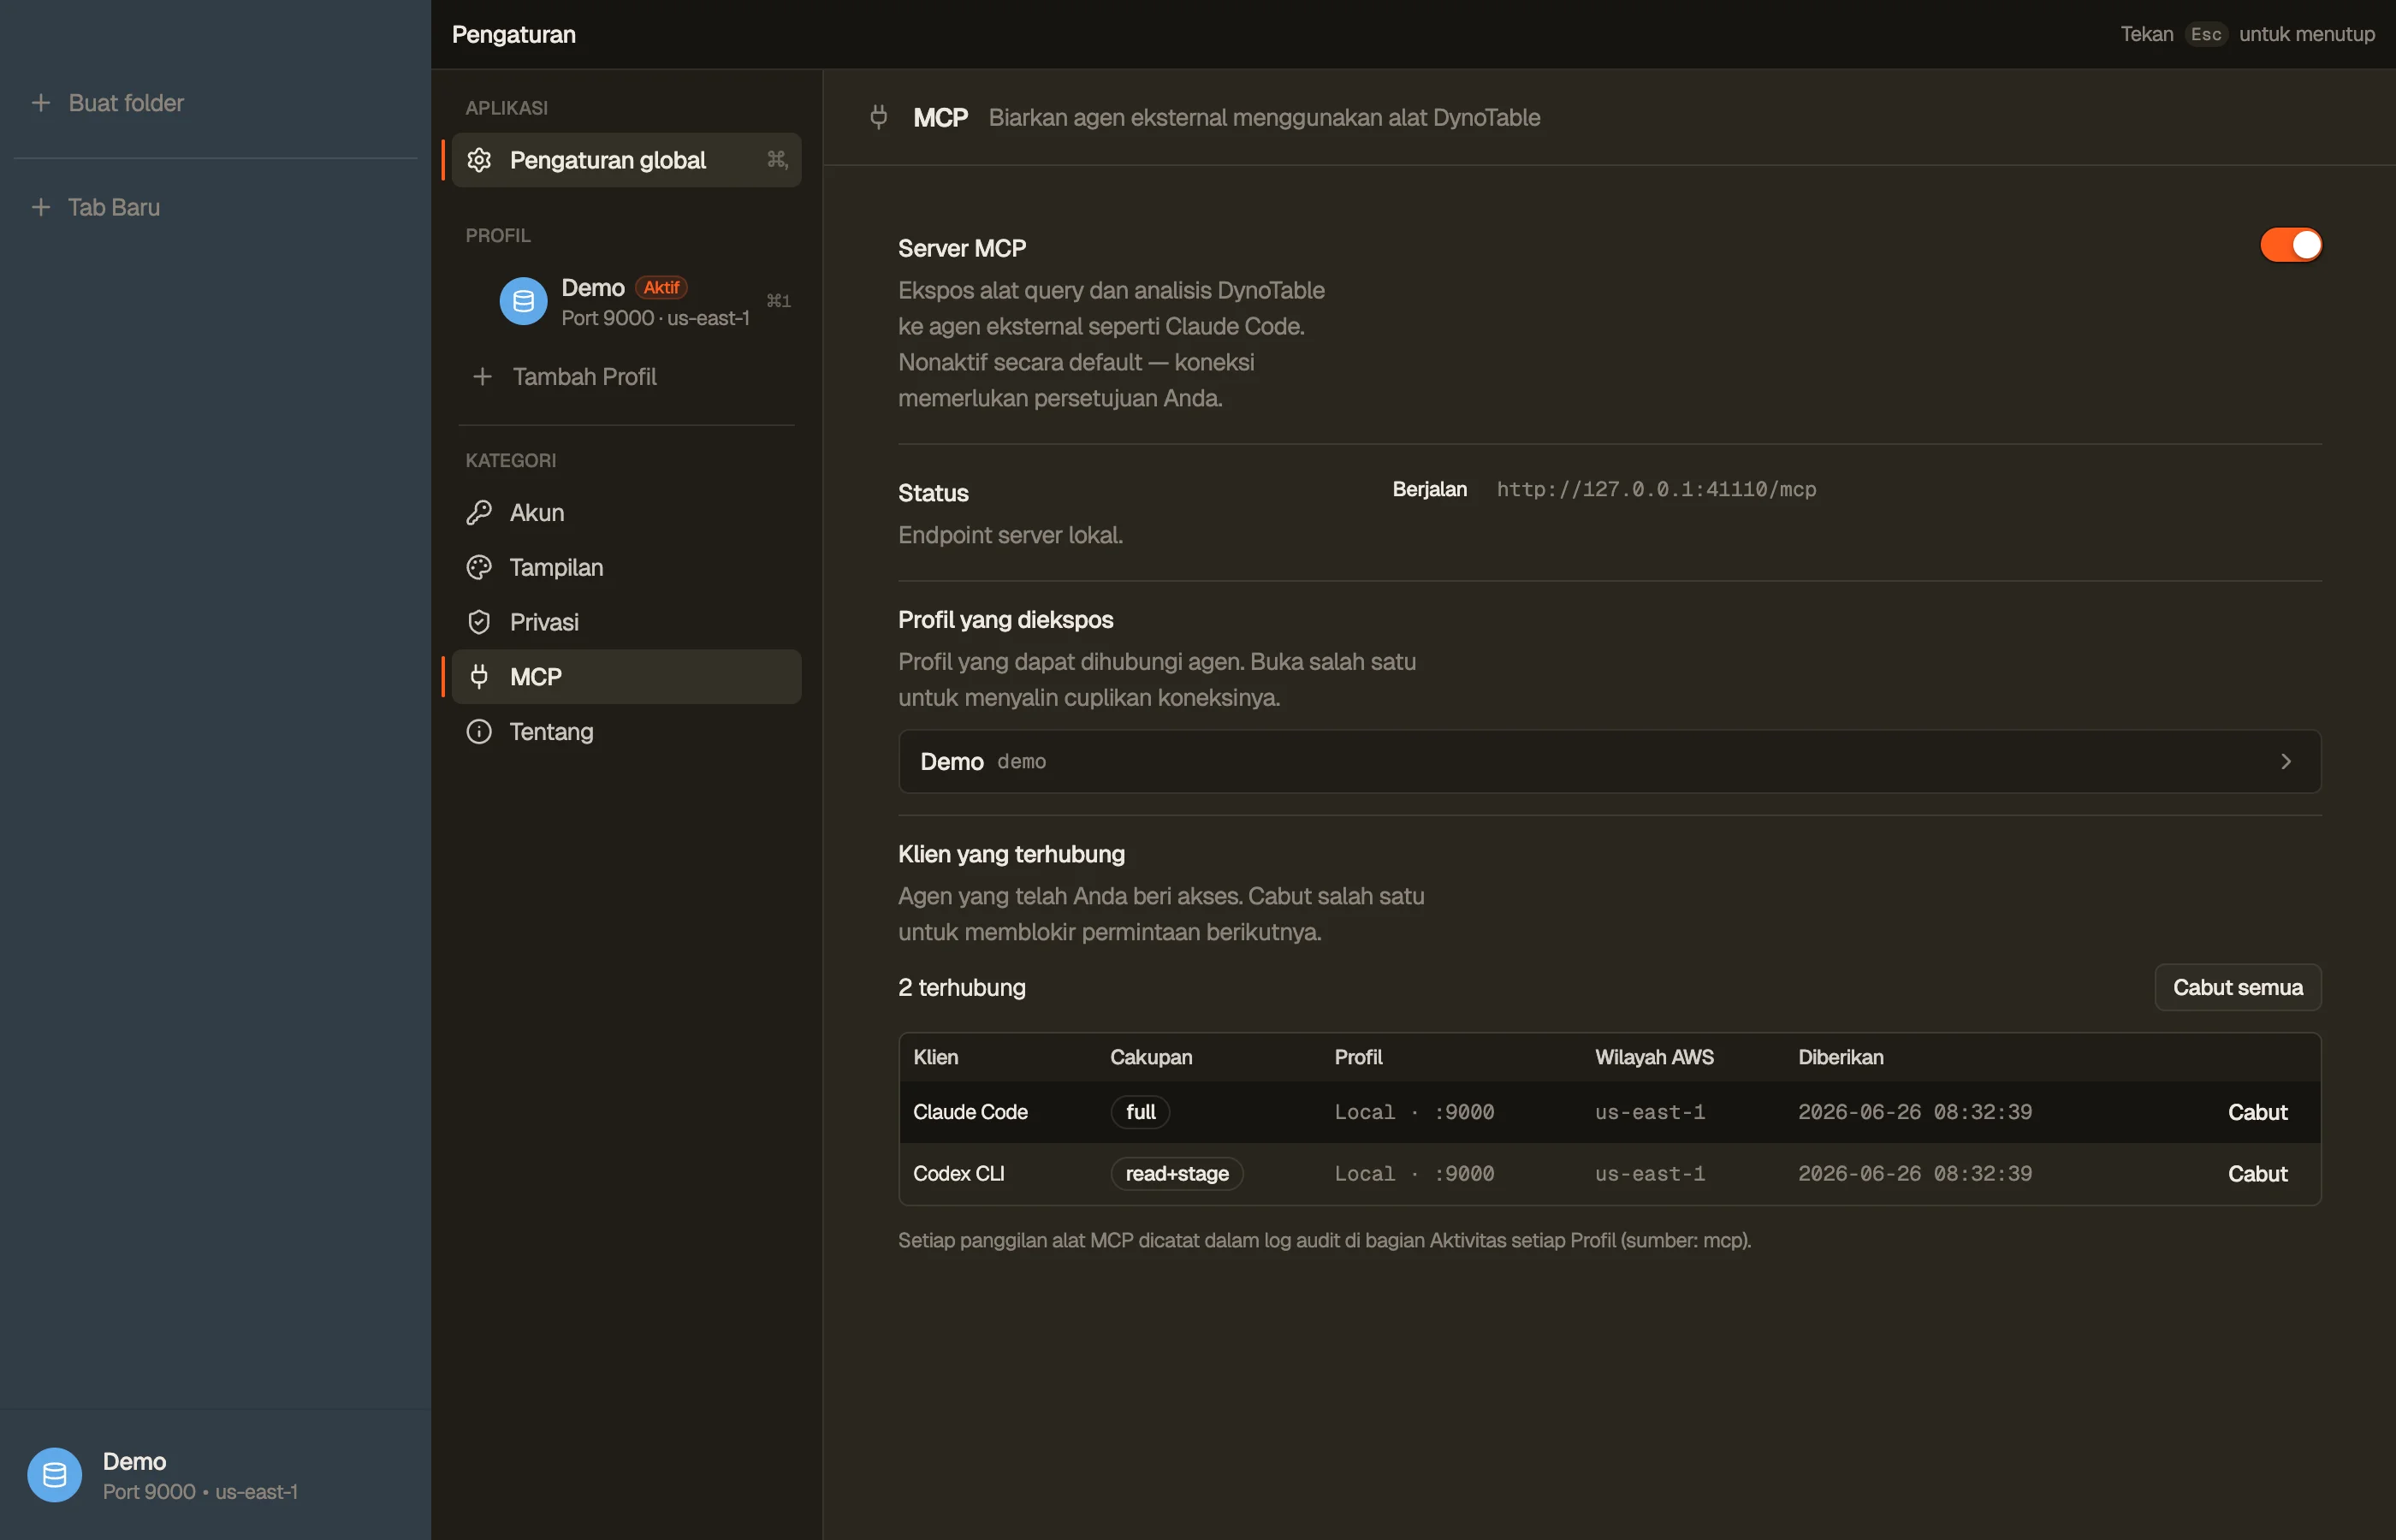The width and height of the screenshot is (2396, 1540).
Task: Click the Demo avatar in the bottom-left status area
Action: pyautogui.click(x=54, y=1475)
